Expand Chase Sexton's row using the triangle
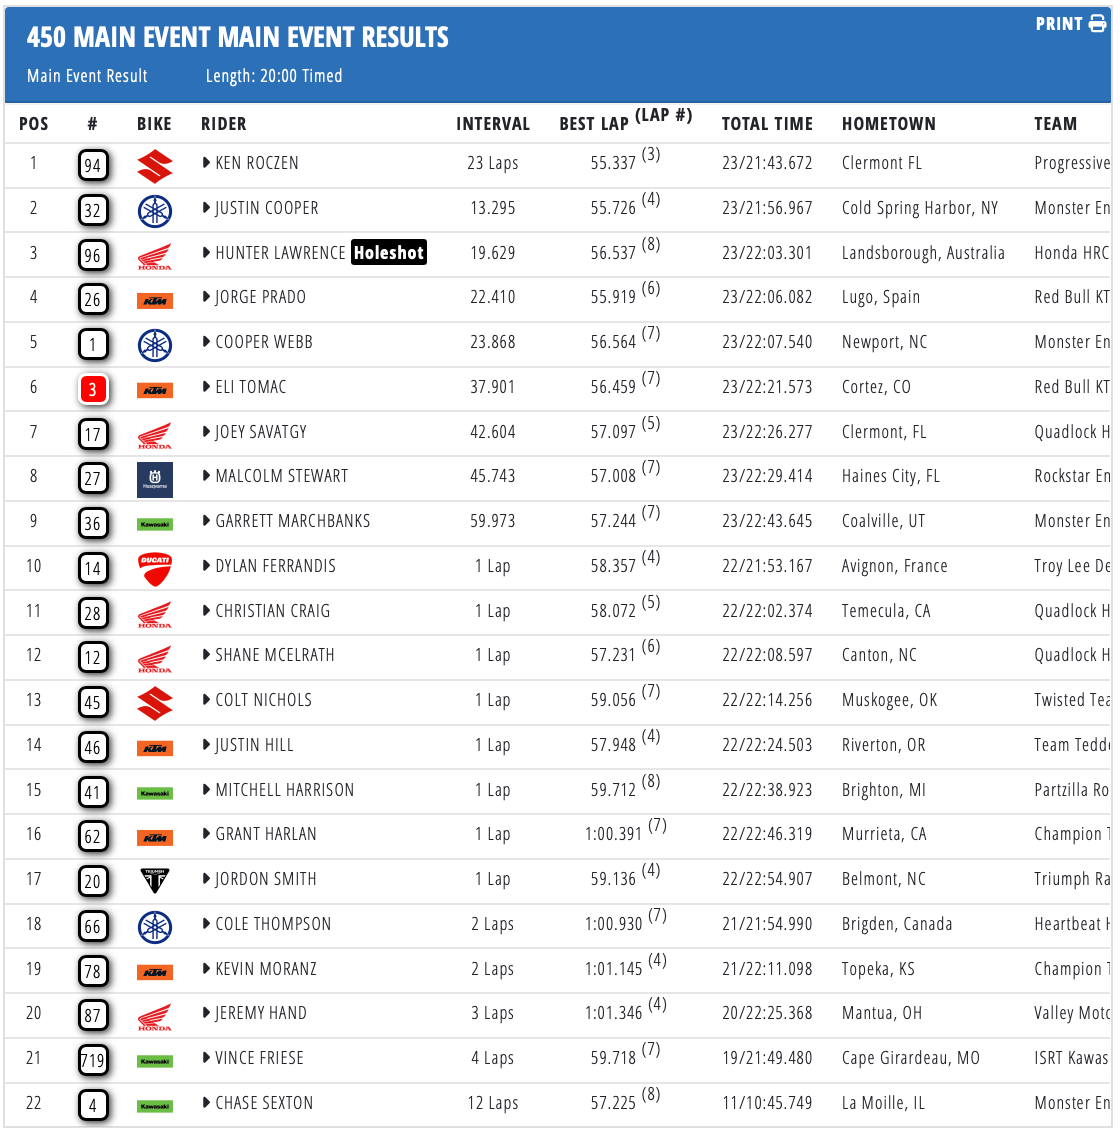This screenshot has width=1120, height=1130. [207, 1103]
